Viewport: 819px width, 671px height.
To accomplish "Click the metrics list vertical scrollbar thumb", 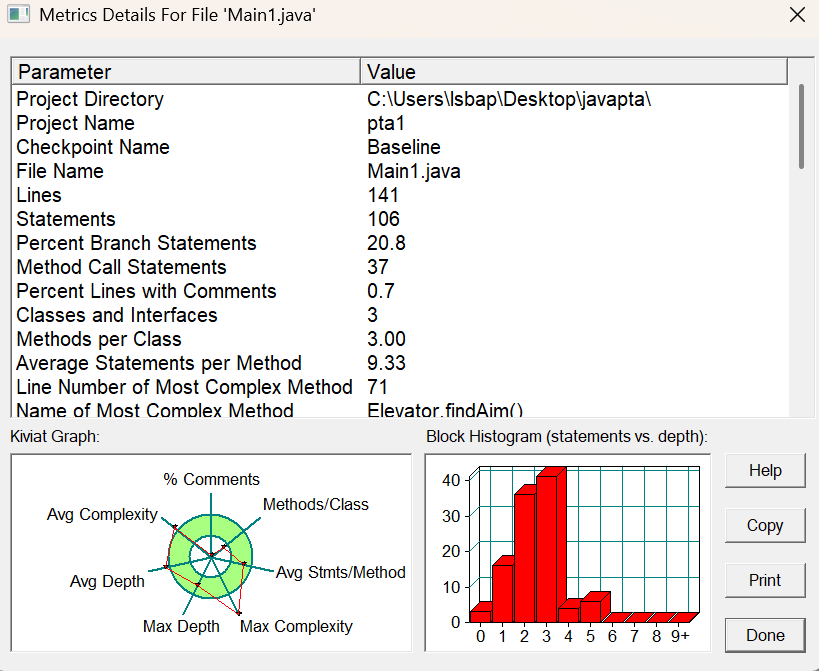I will [801, 126].
